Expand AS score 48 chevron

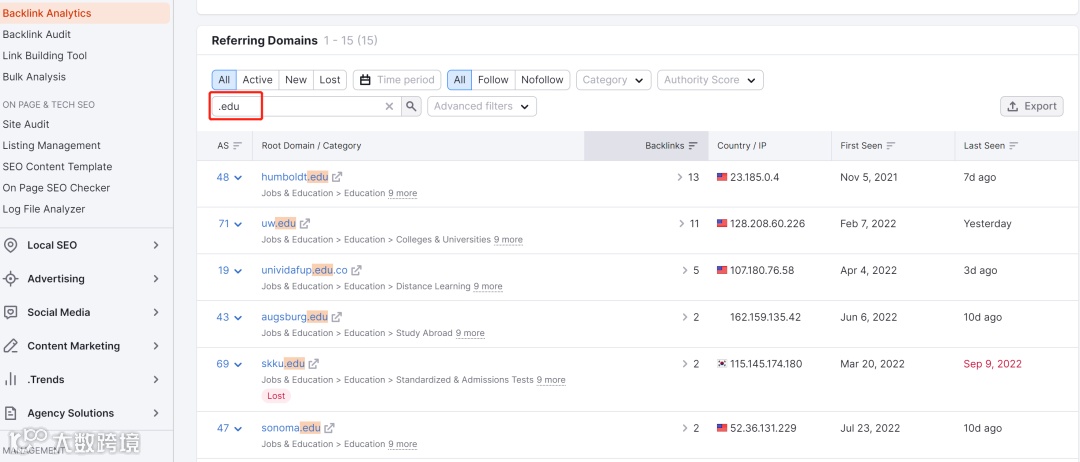(238, 178)
